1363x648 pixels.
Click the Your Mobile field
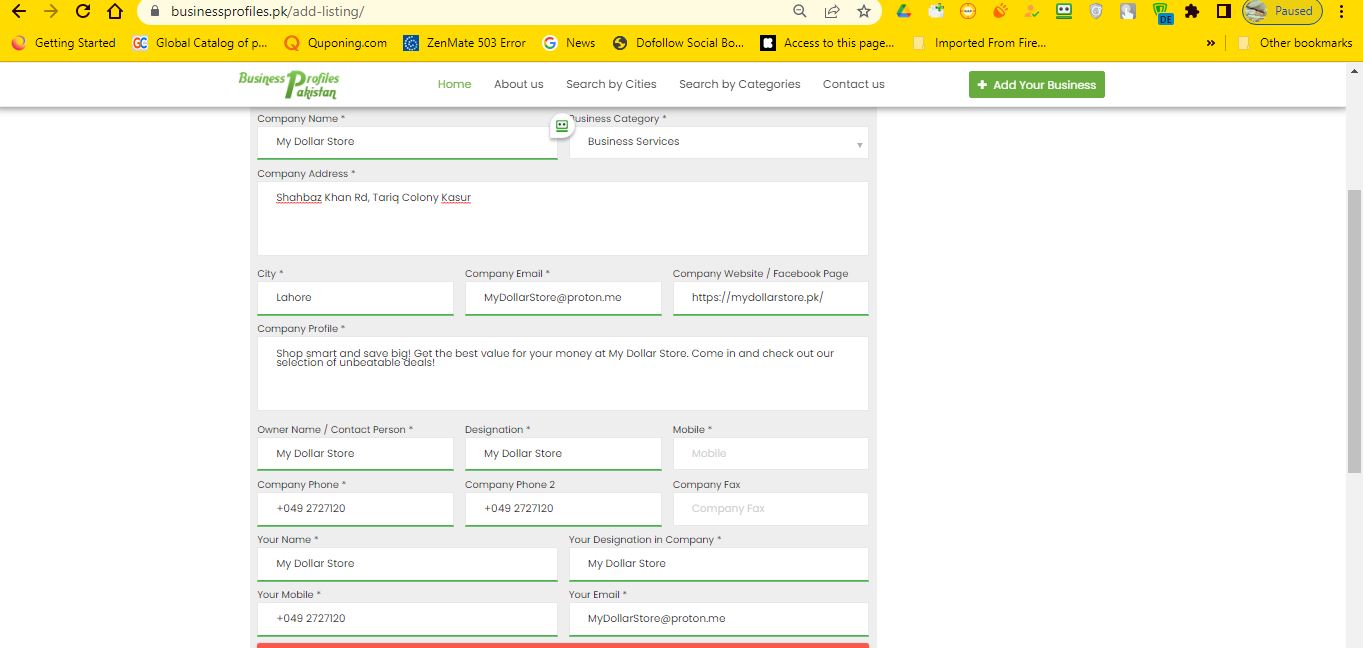(407, 619)
